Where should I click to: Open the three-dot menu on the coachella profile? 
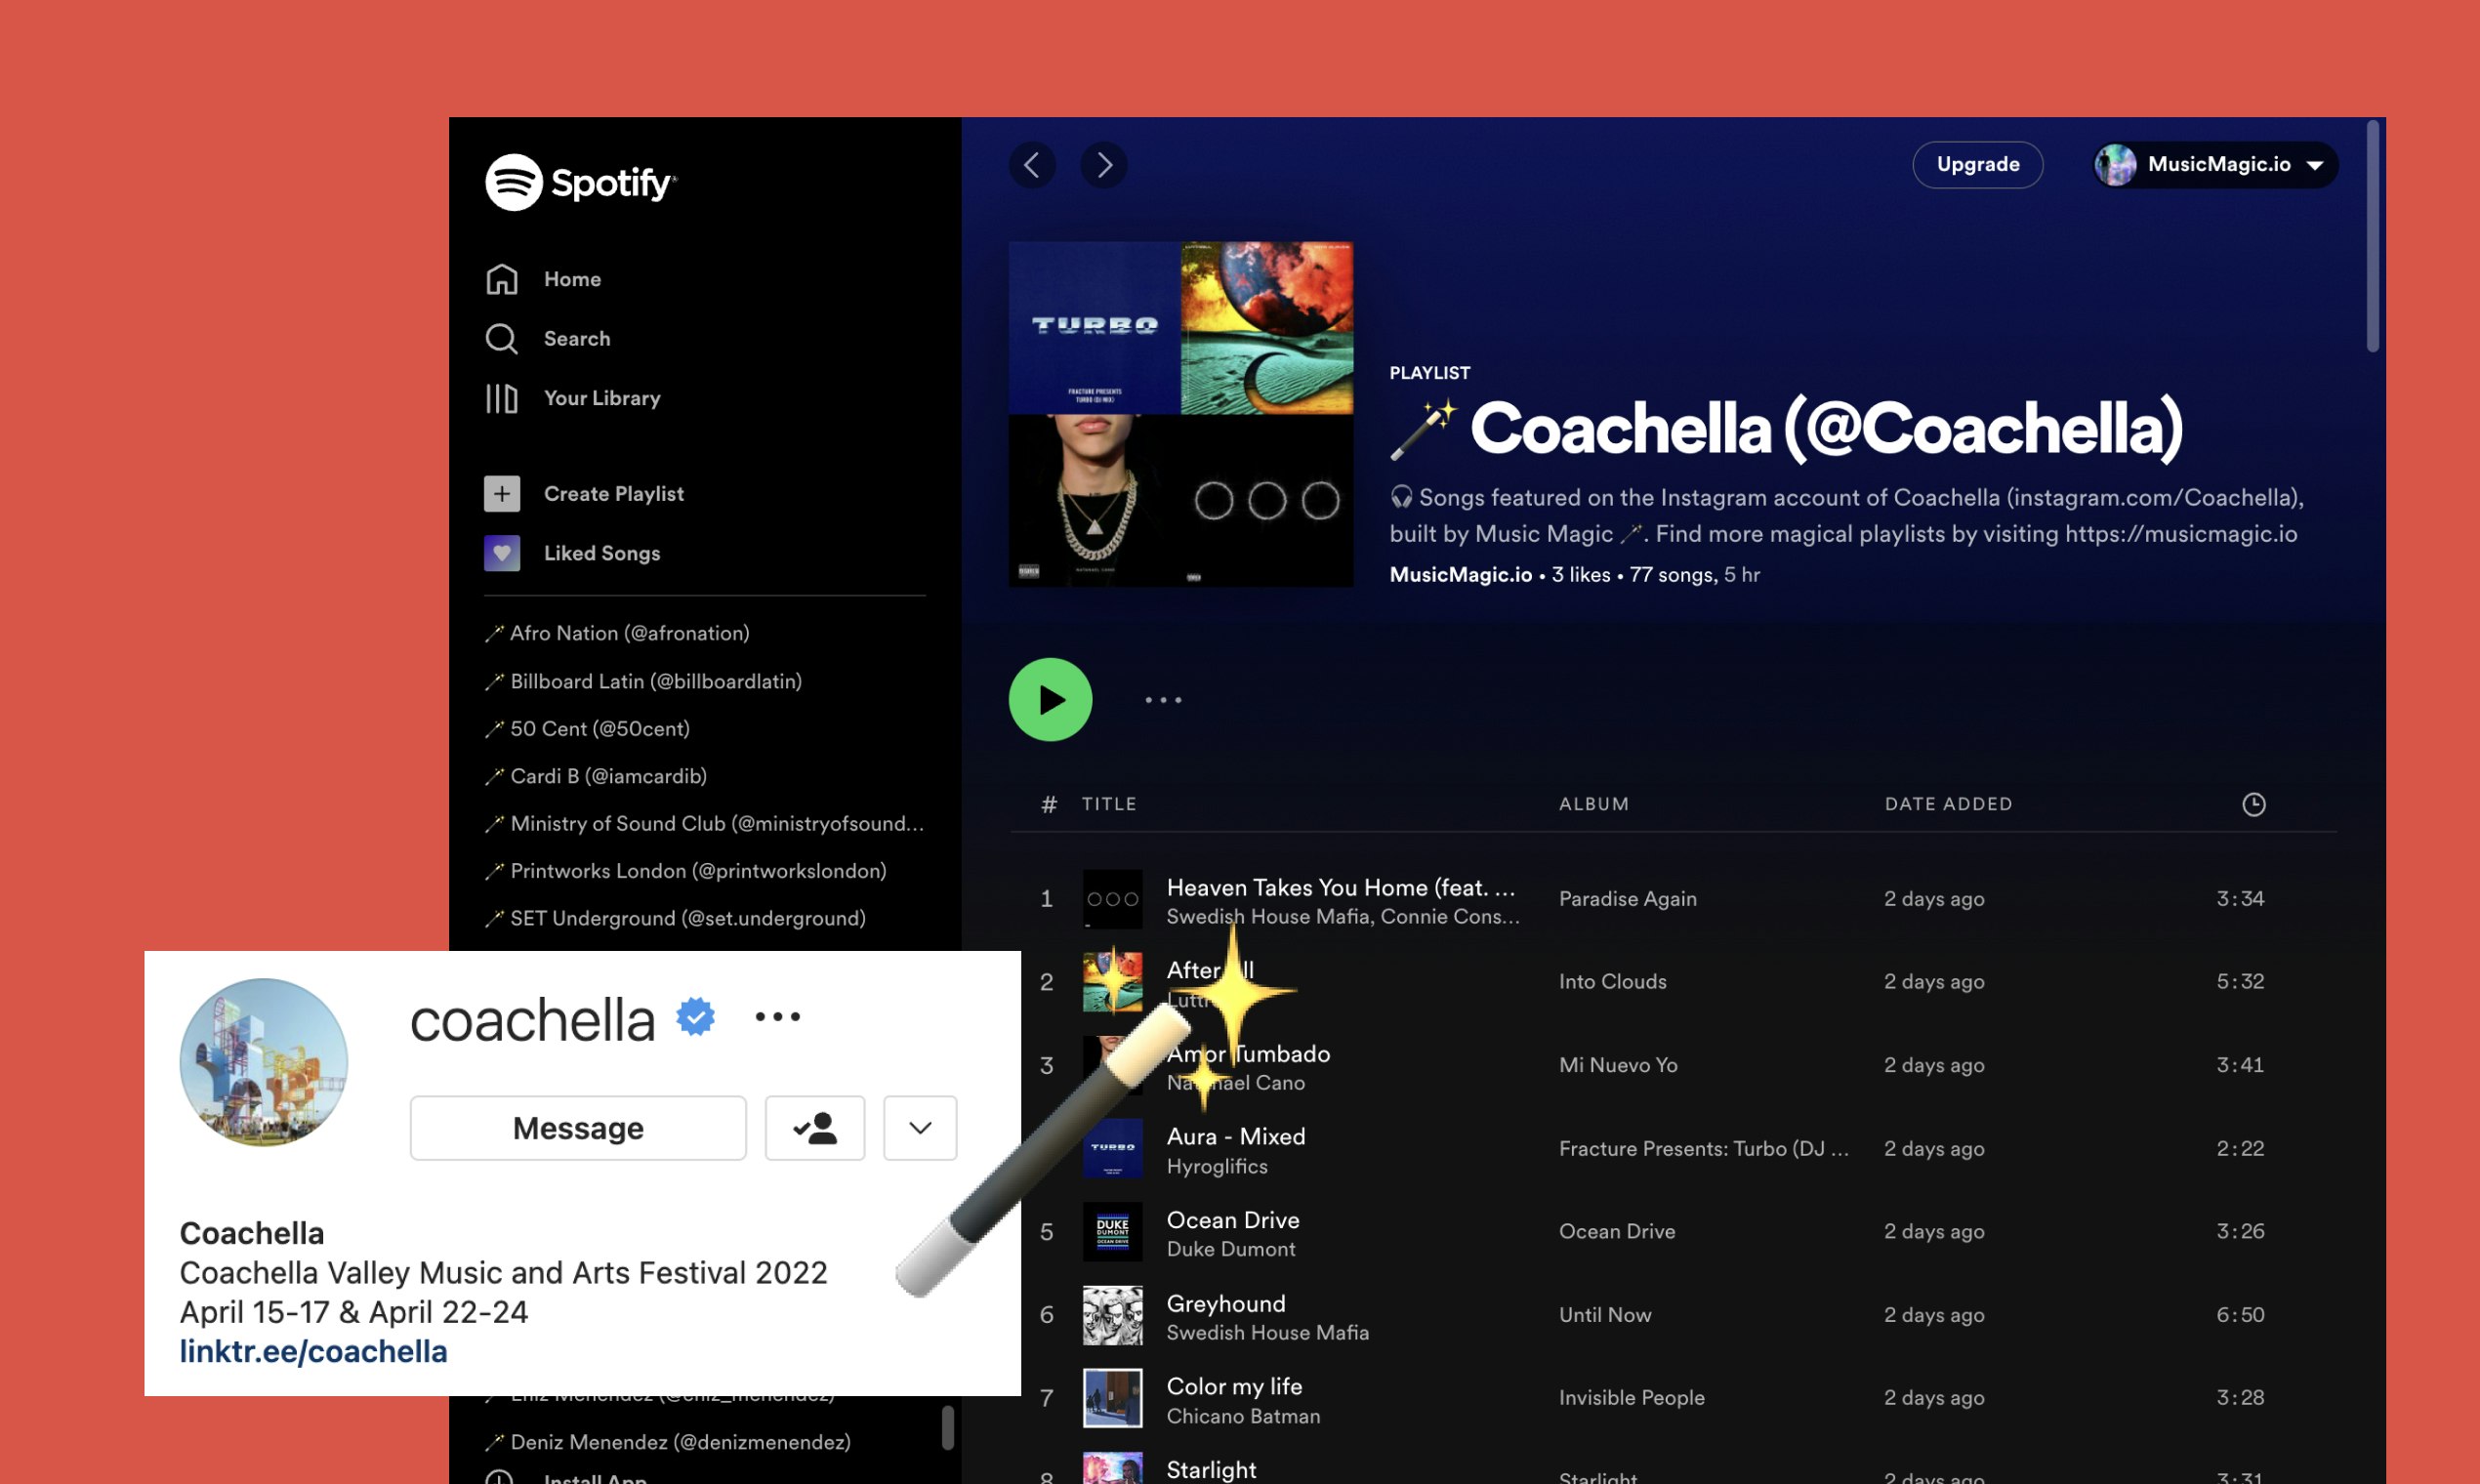point(778,1016)
